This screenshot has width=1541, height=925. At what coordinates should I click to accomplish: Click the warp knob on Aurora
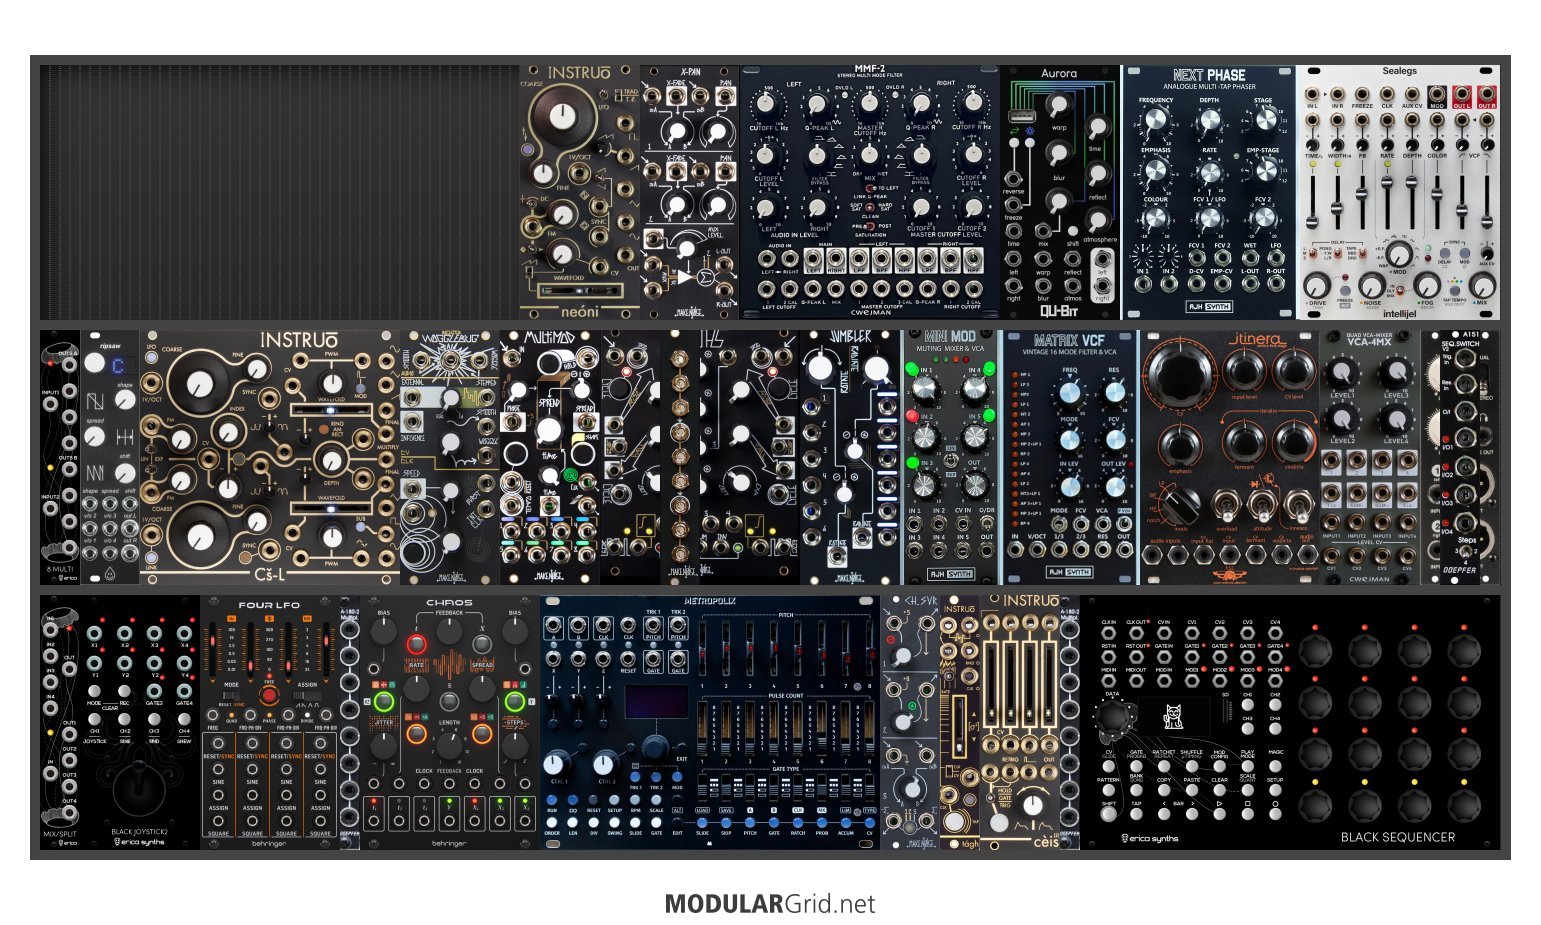click(1057, 106)
